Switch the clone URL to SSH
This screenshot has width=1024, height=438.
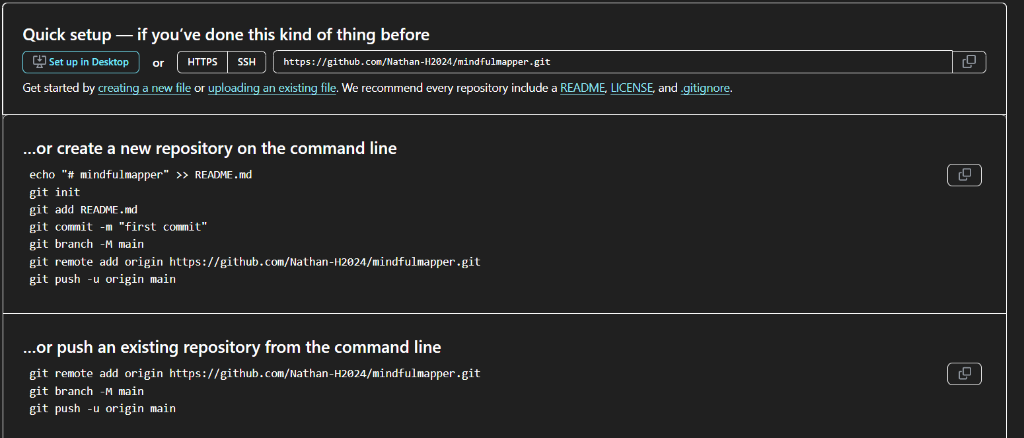tap(246, 62)
